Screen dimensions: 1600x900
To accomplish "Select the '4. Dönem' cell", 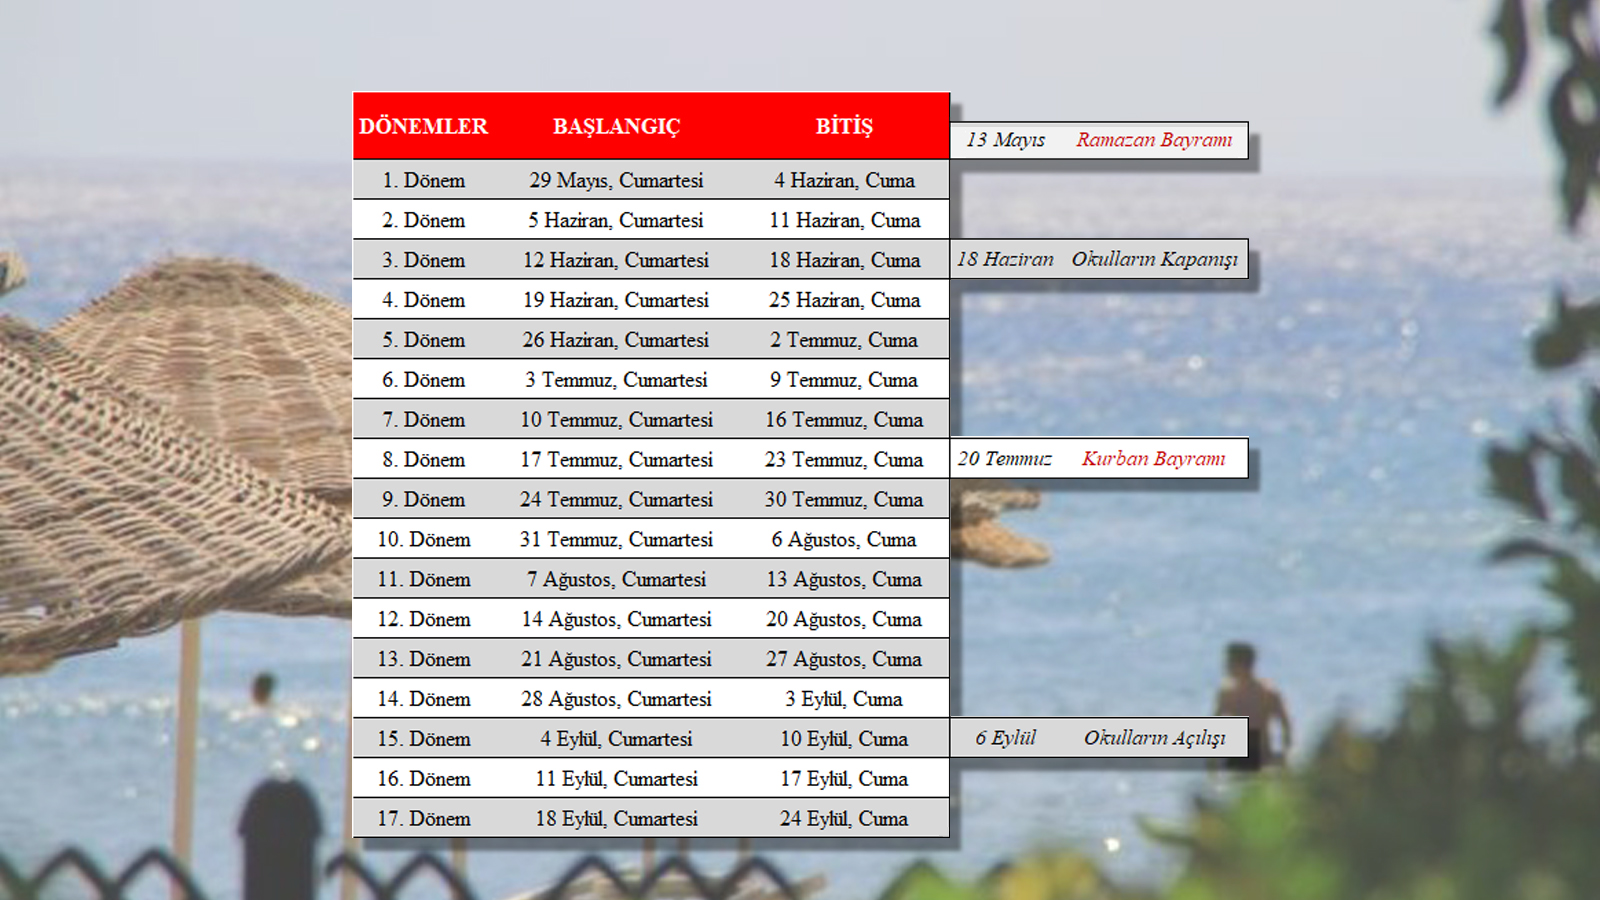I will pyautogui.click(x=424, y=301).
